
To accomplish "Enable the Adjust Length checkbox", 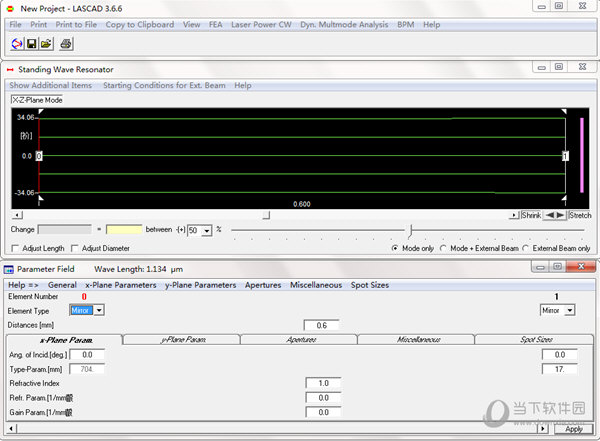I will 15,248.
